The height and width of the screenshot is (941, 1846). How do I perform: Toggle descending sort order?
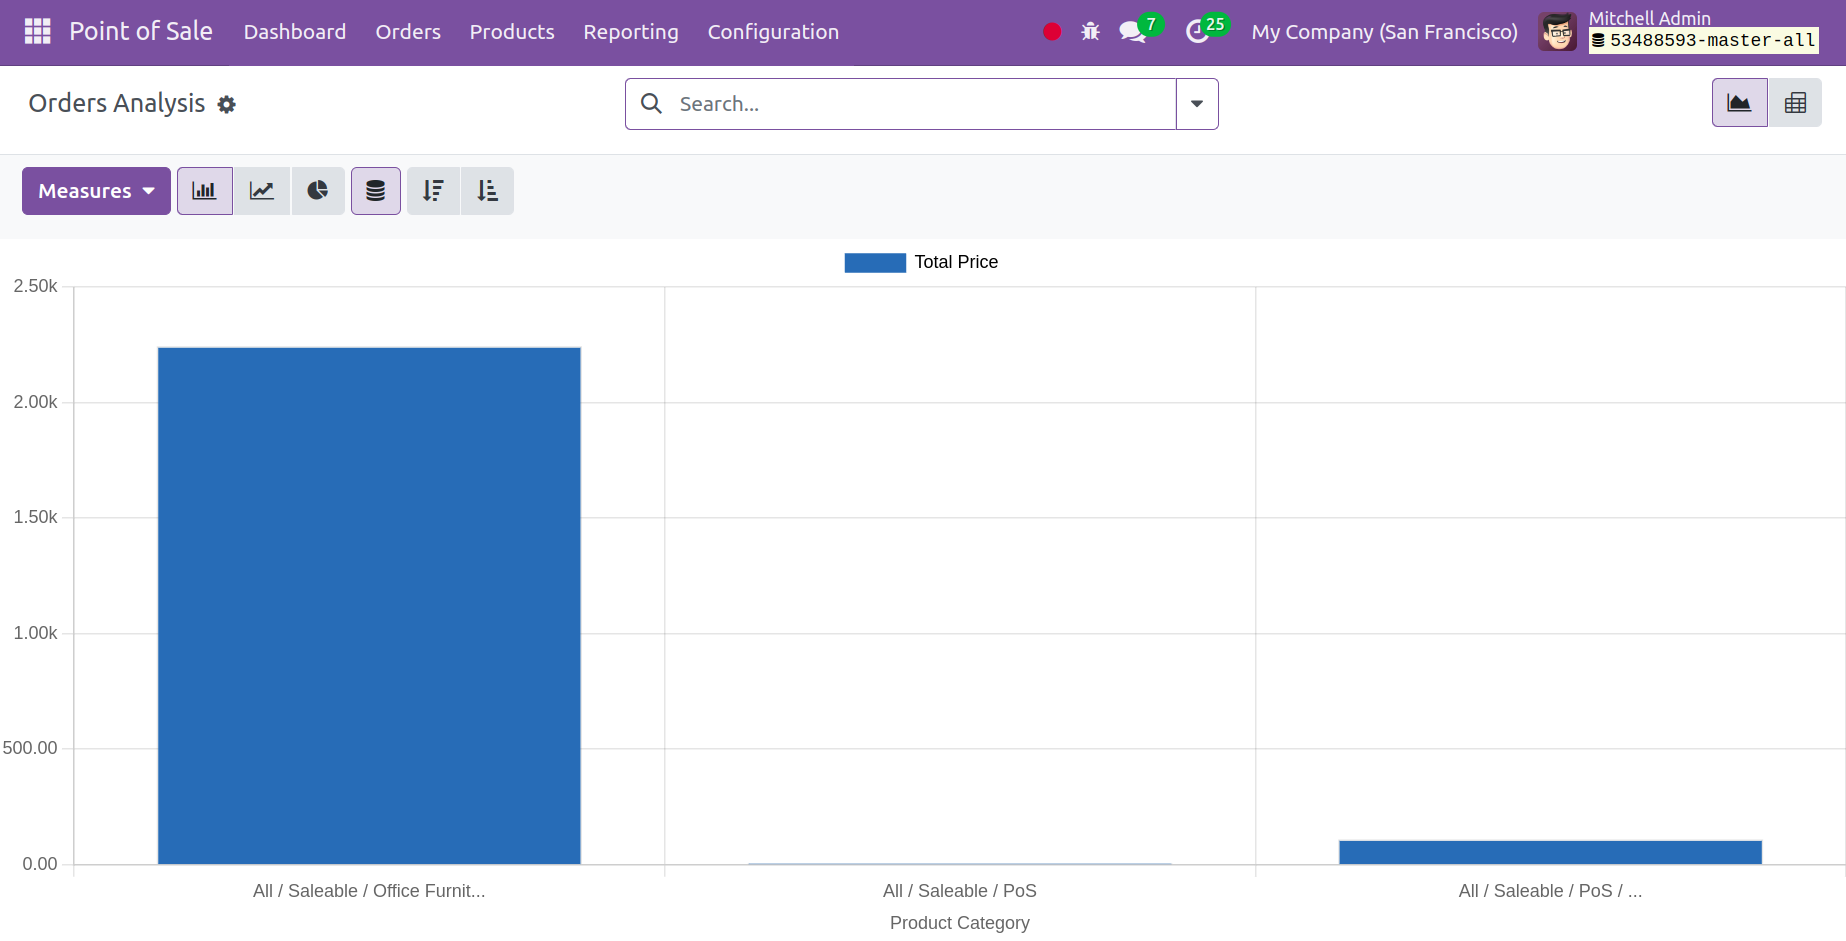click(433, 191)
